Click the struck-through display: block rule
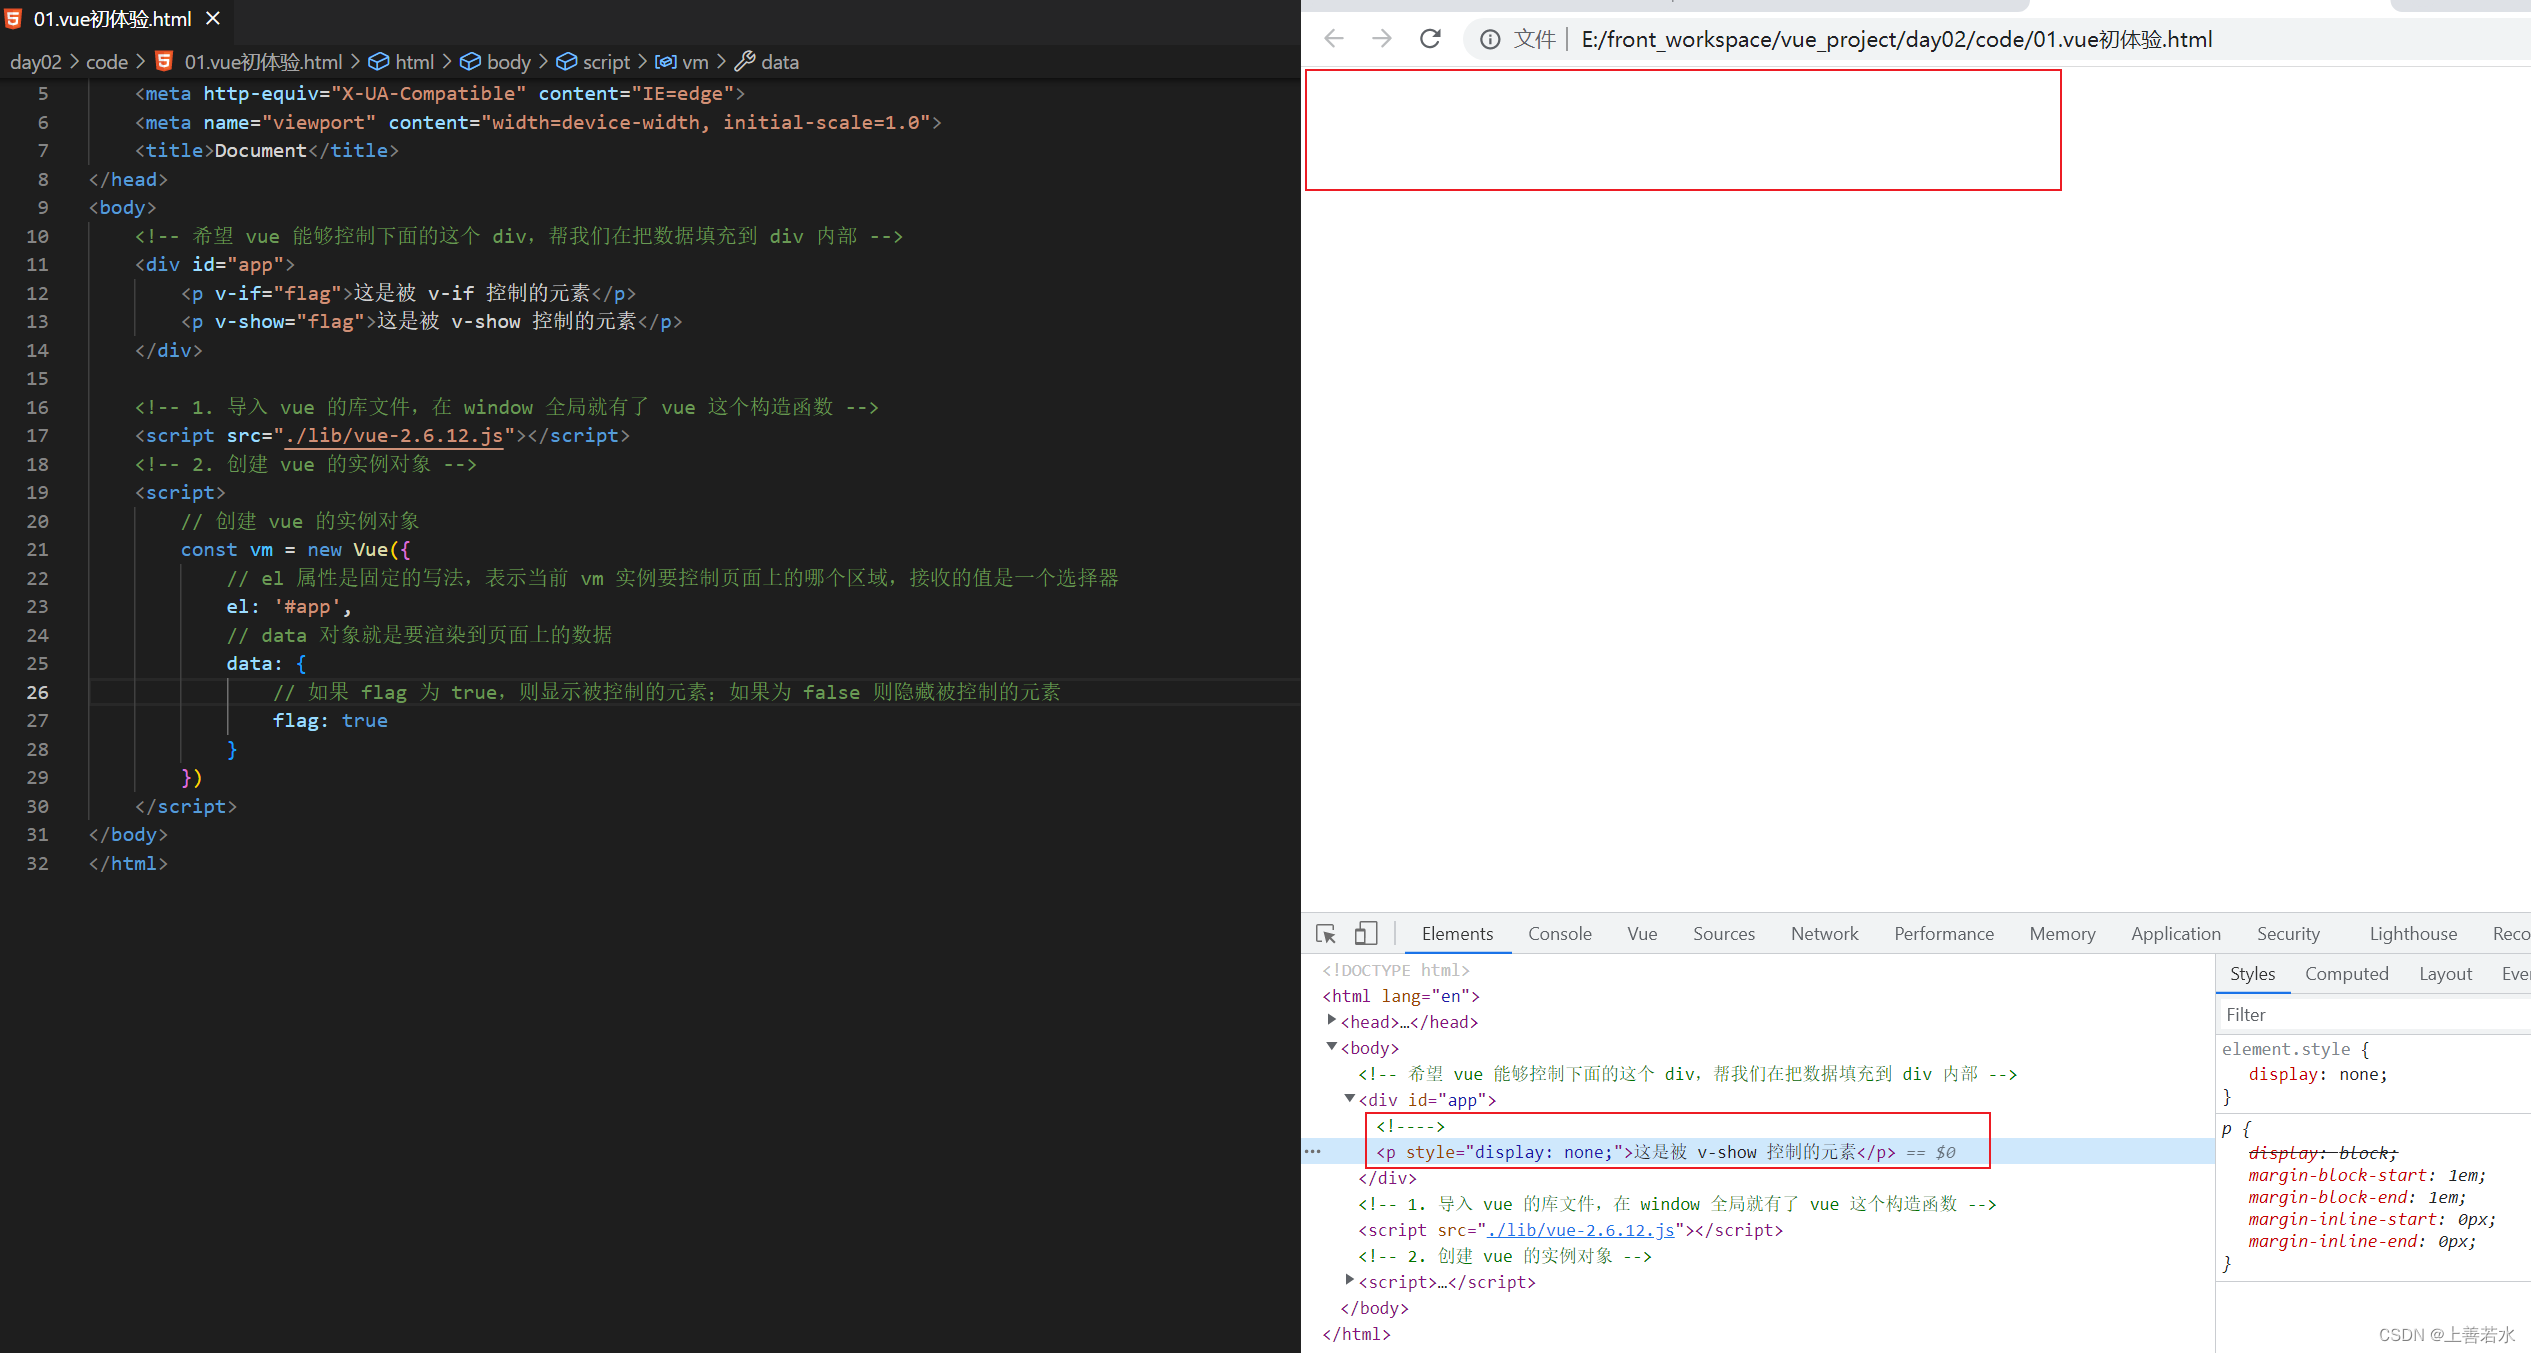This screenshot has height=1353, width=2531. point(2322,1153)
